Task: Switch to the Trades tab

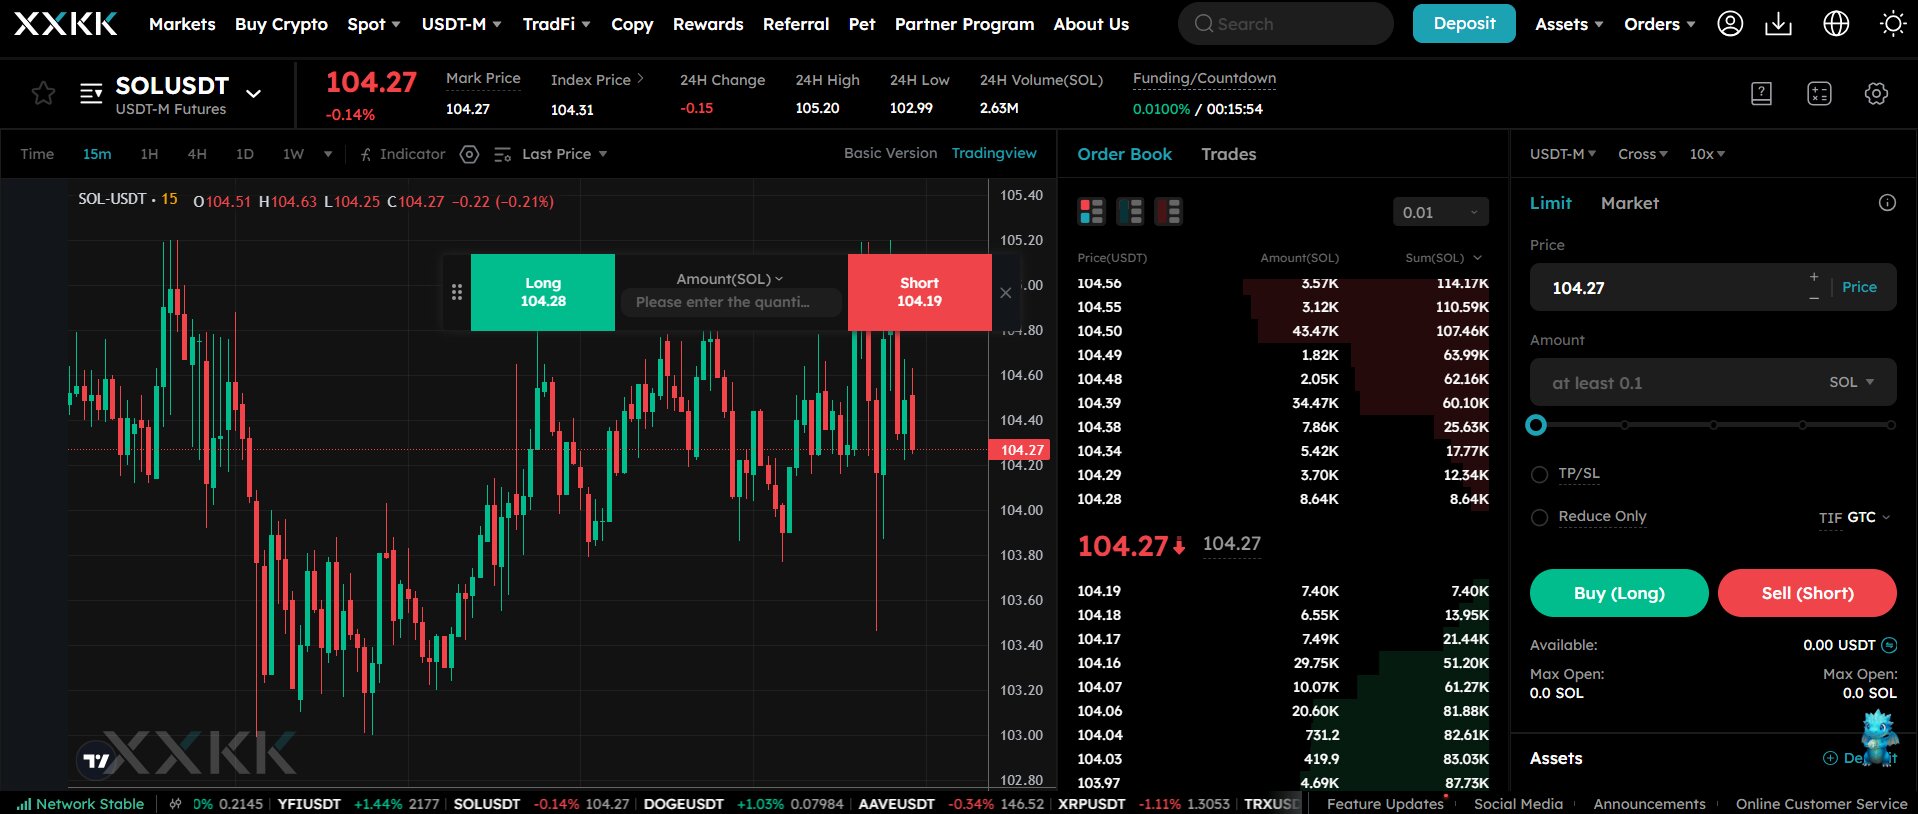Action: (1228, 154)
